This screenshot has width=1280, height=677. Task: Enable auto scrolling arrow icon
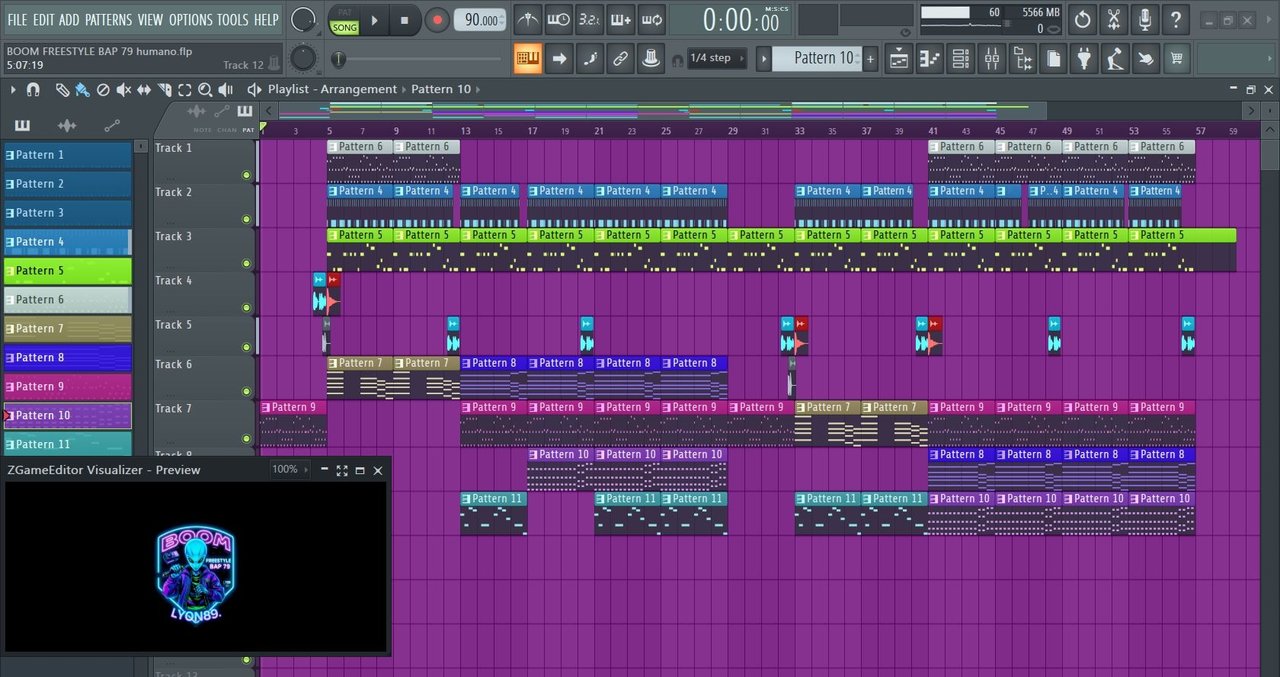[560, 58]
